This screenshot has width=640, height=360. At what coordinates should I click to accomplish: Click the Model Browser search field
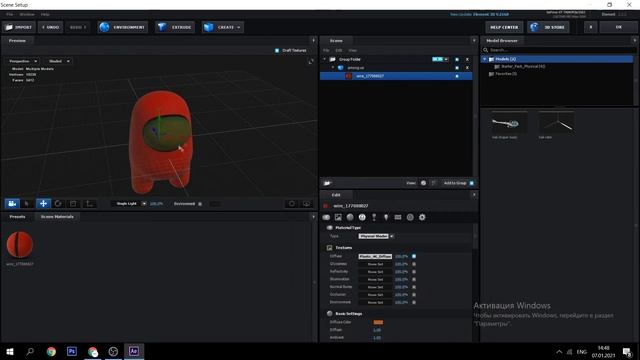[x=558, y=50]
